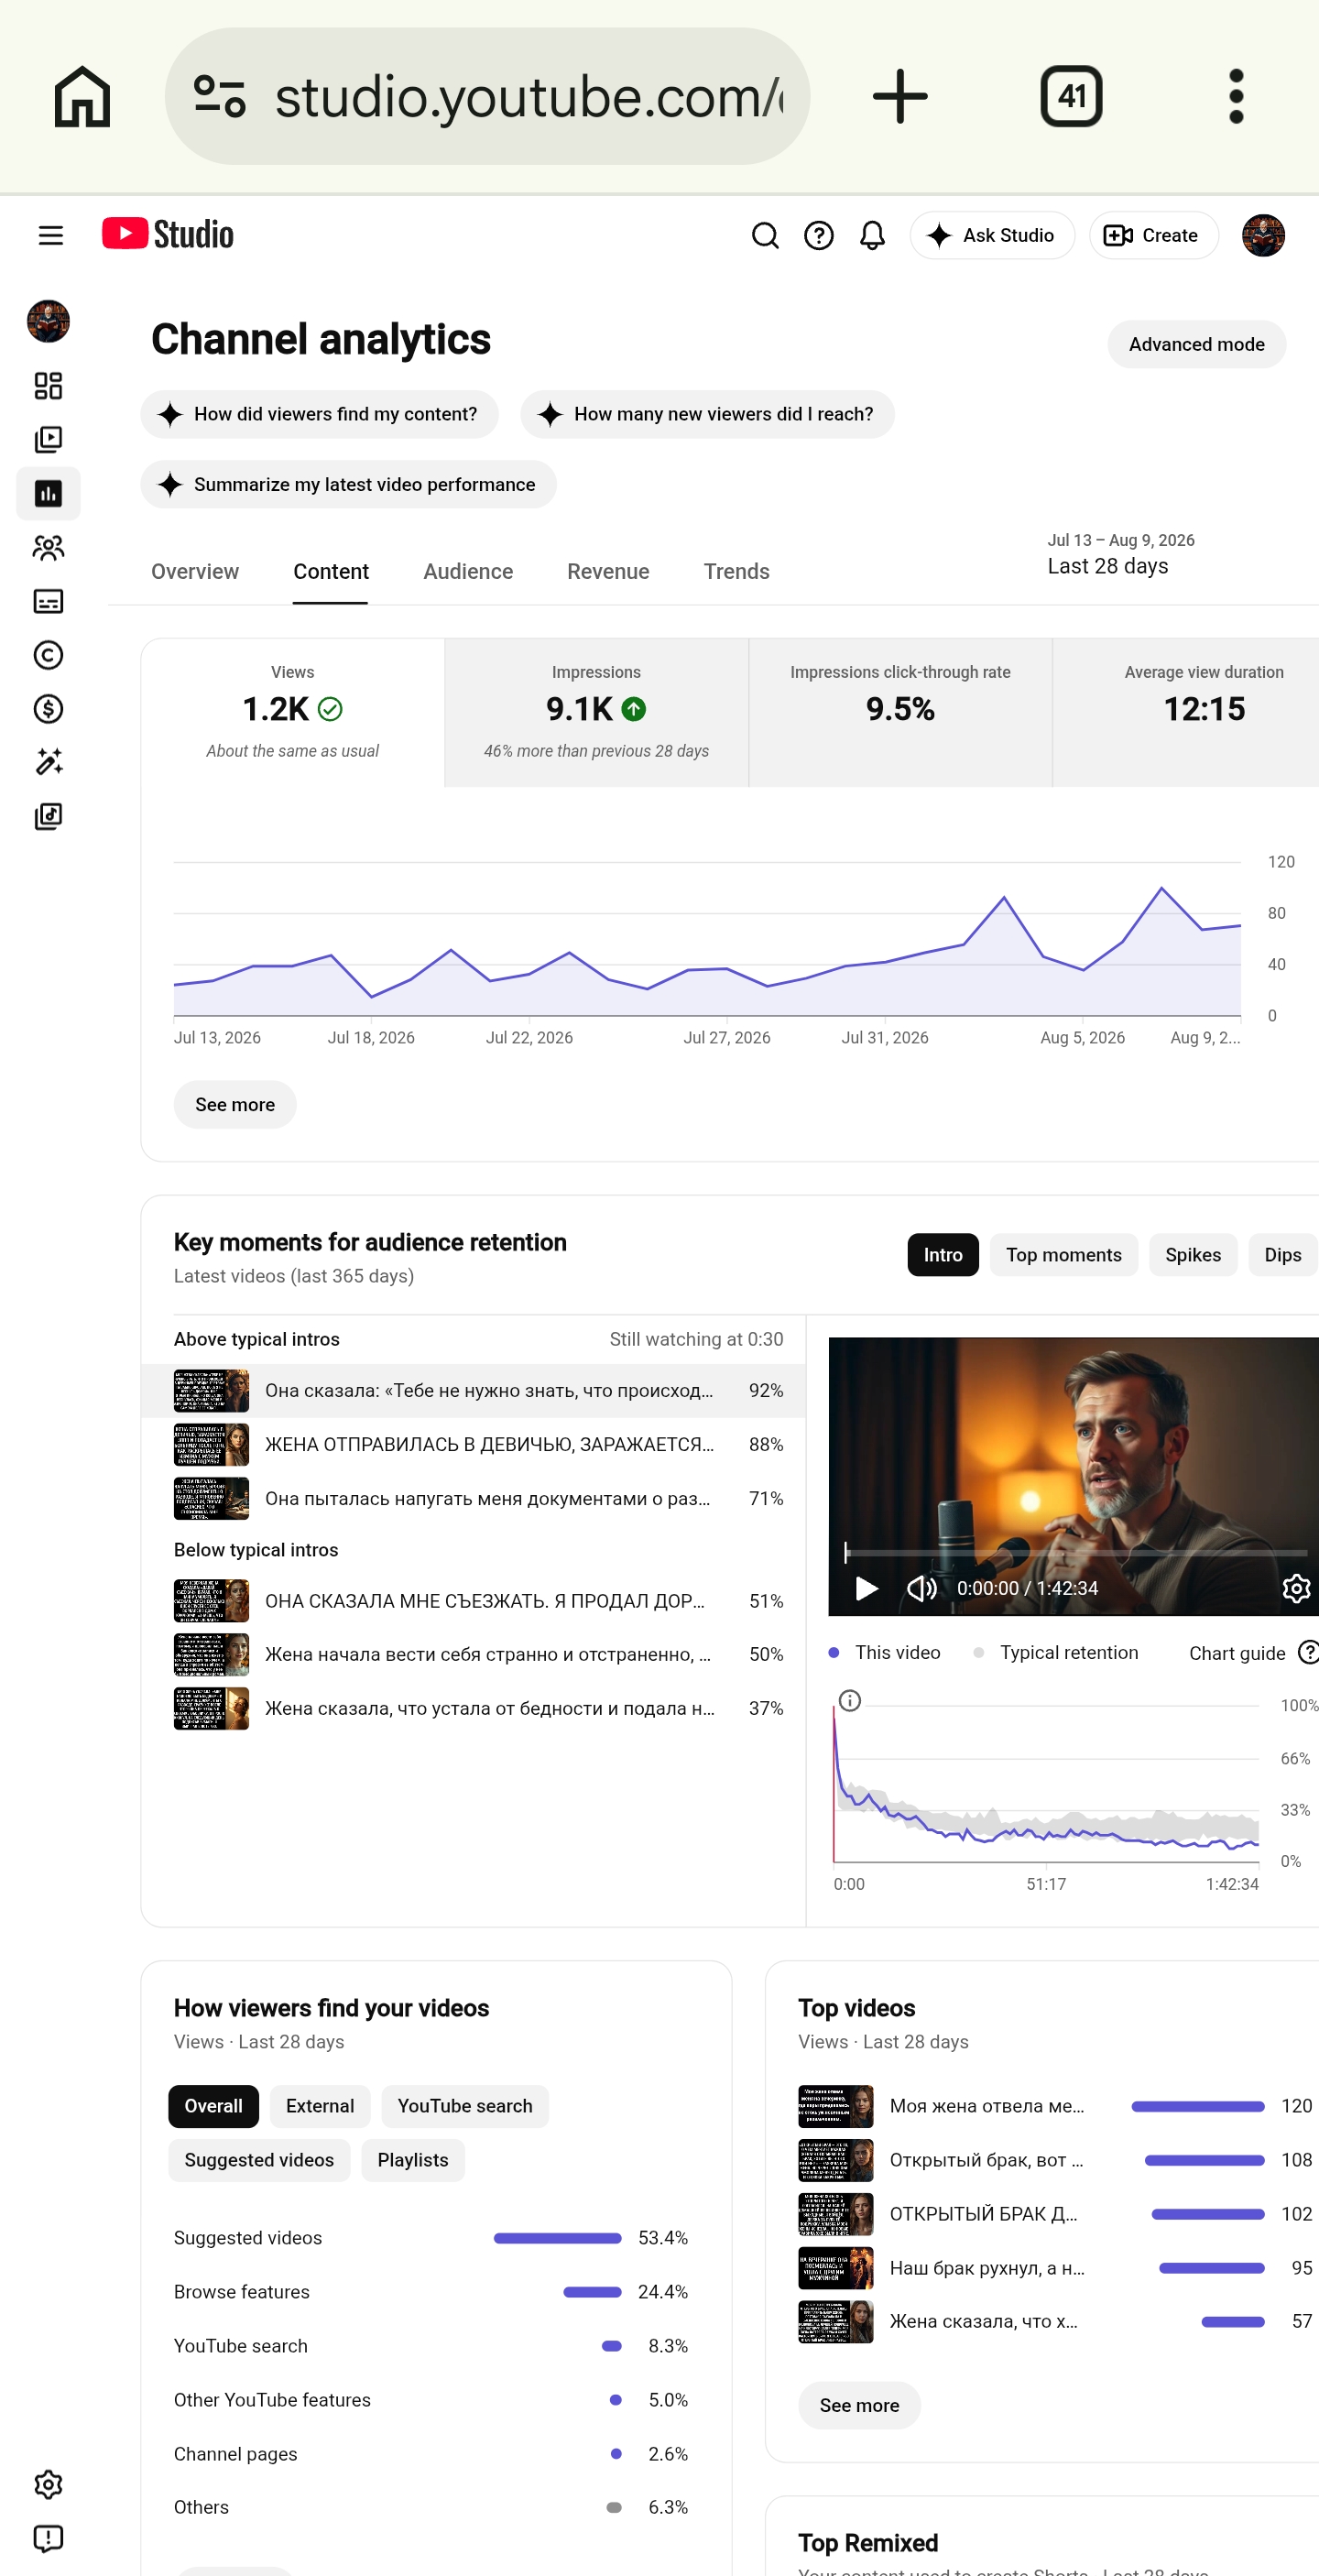Select the Intro filter chip
The width and height of the screenshot is (1319, 2576).
tap(943, 1255)
